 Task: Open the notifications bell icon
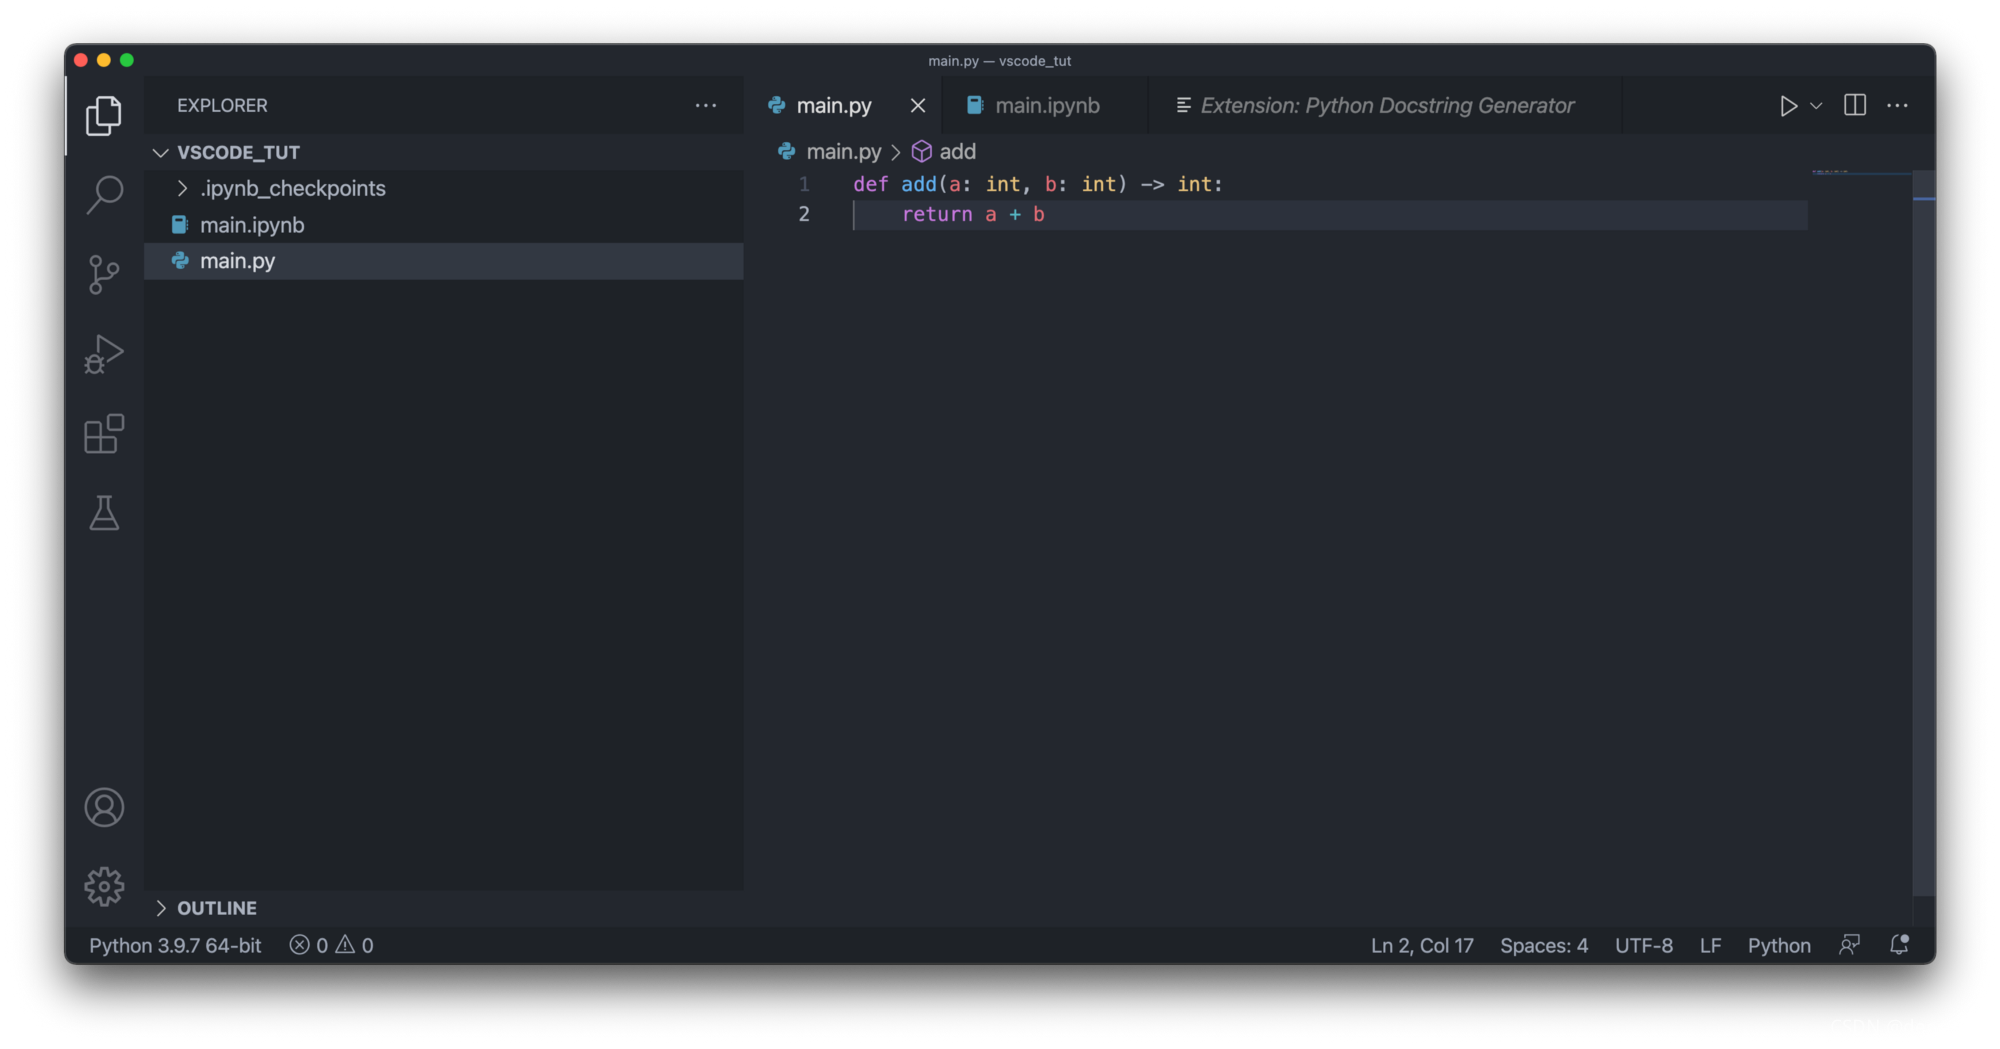(1899, 945)
